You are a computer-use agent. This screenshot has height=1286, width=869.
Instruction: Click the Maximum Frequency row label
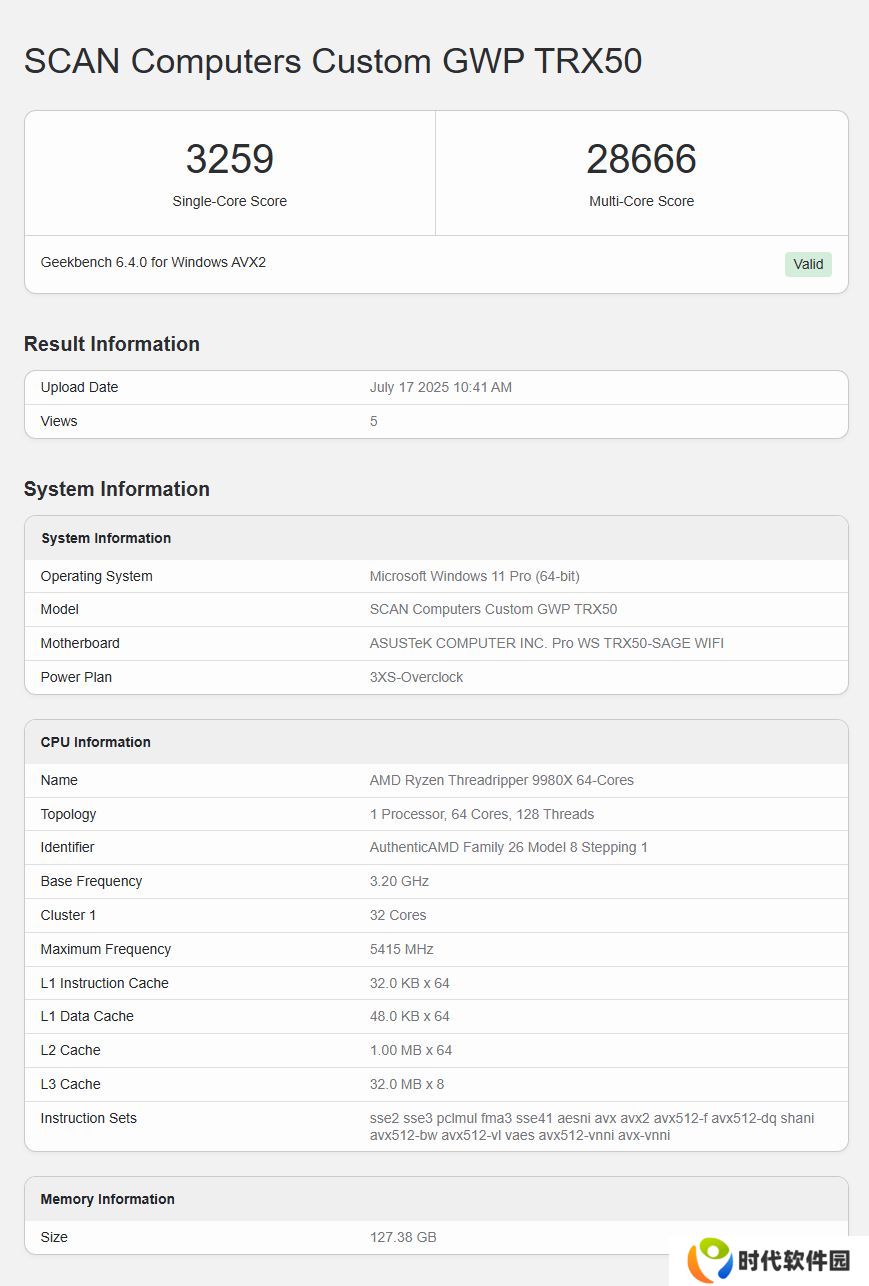pos(106,949)
